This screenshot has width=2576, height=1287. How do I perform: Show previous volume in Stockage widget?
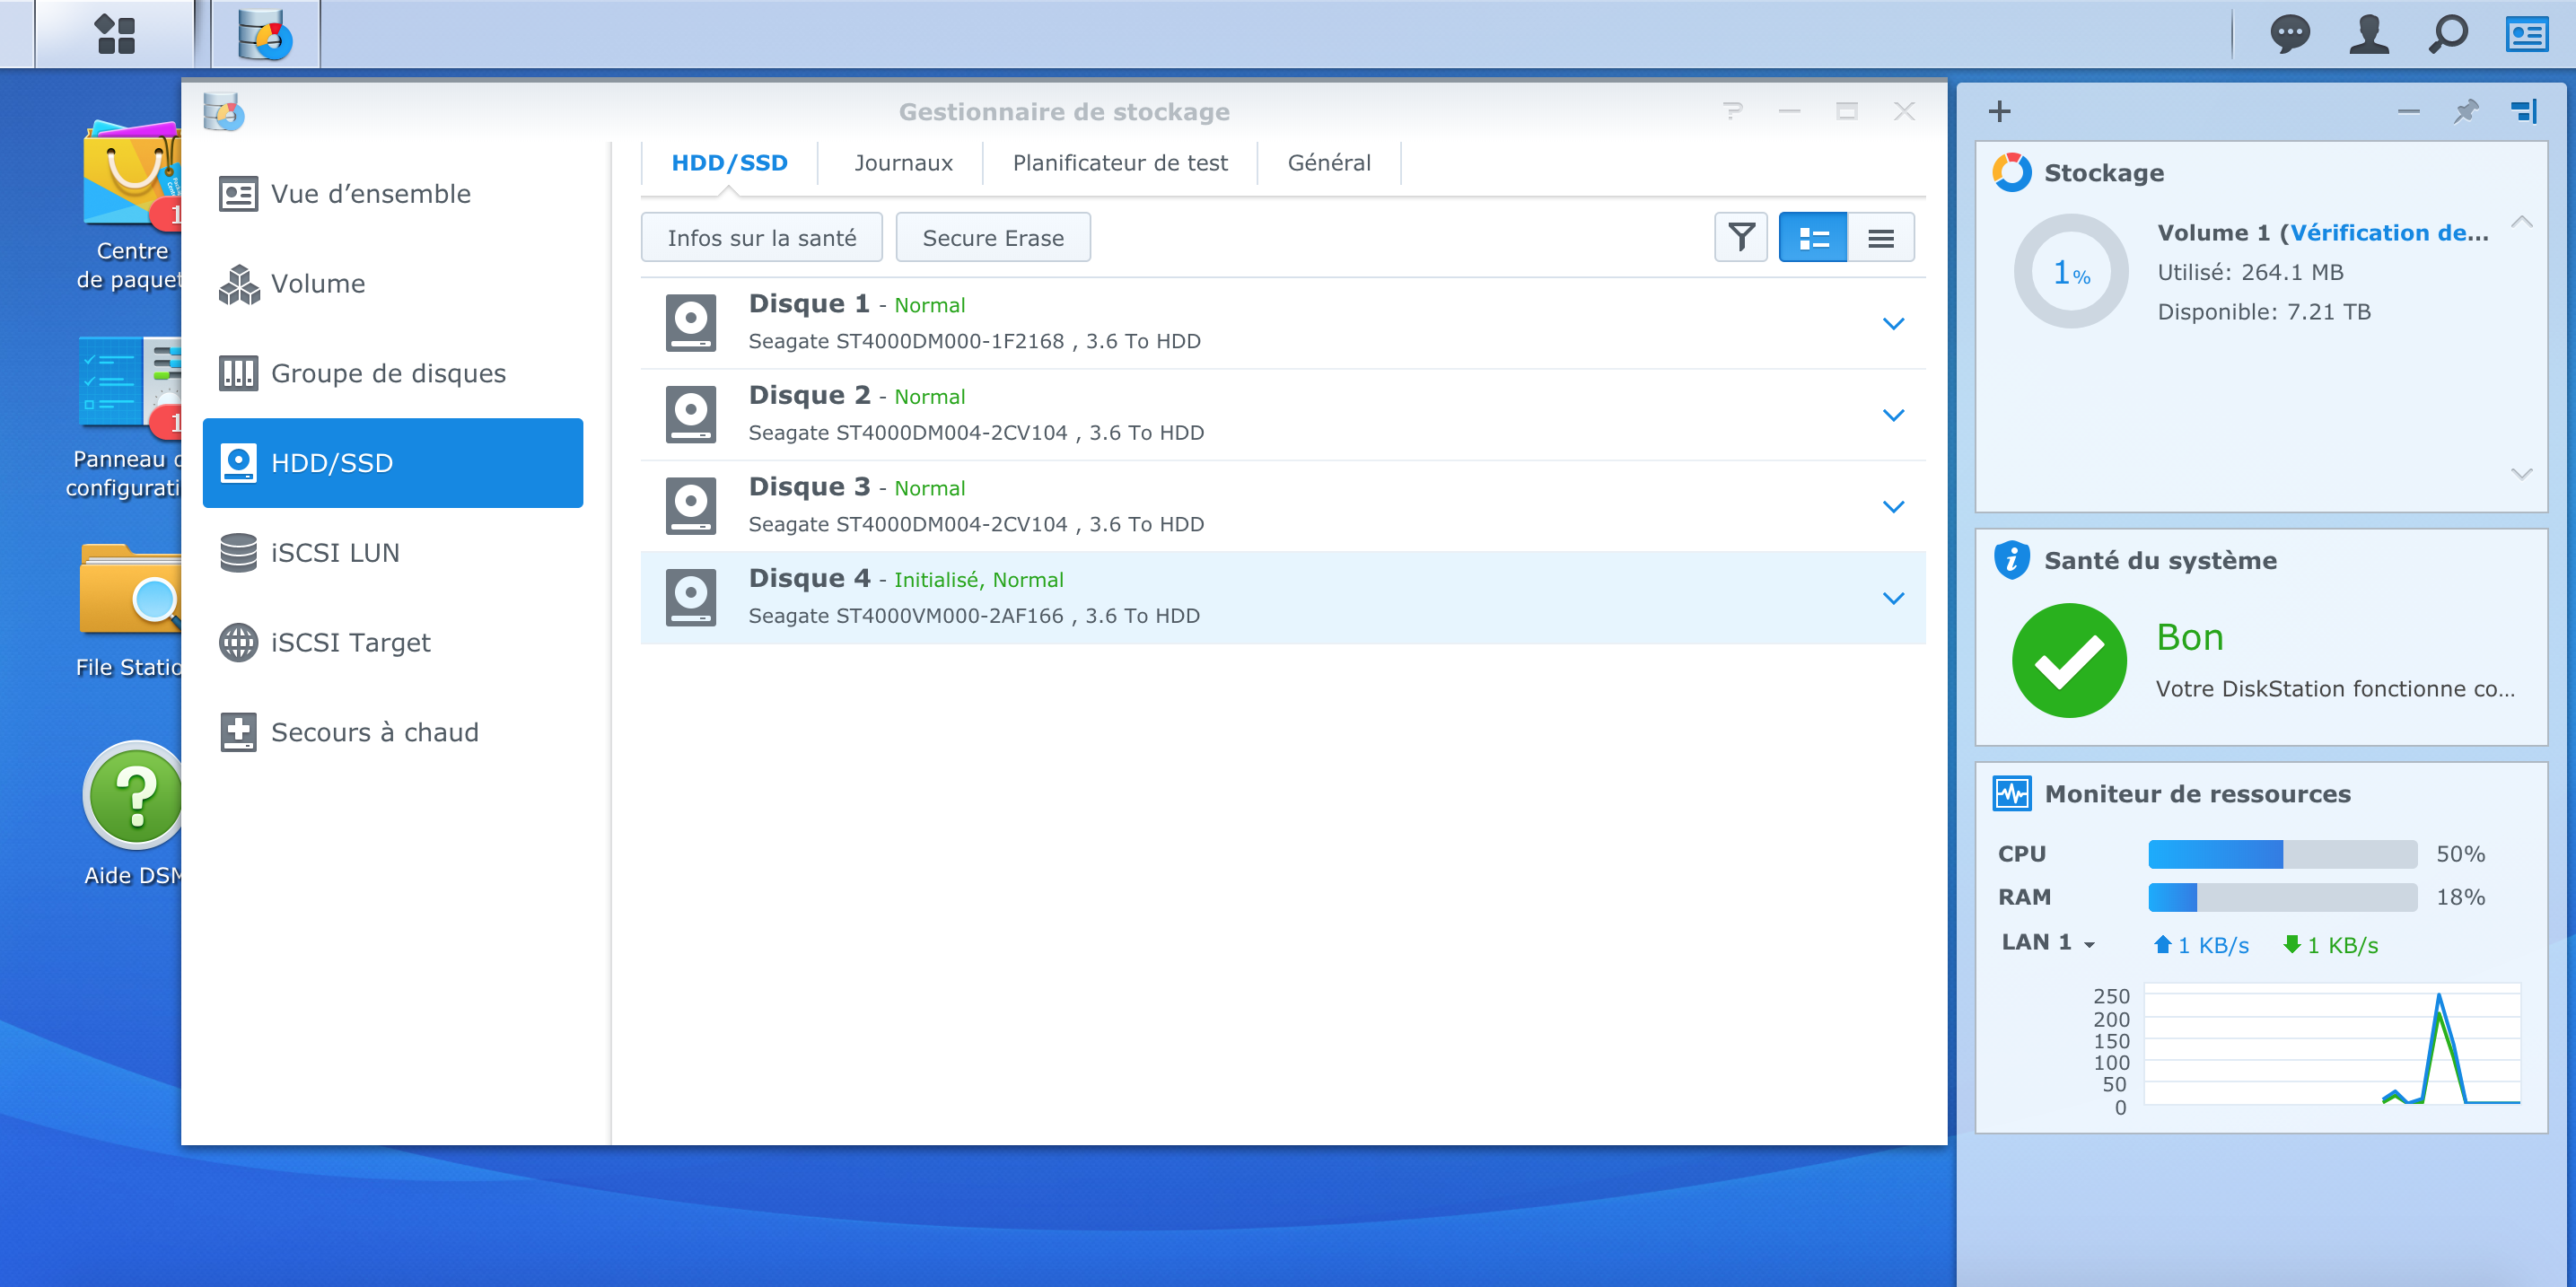(2521, 221)
